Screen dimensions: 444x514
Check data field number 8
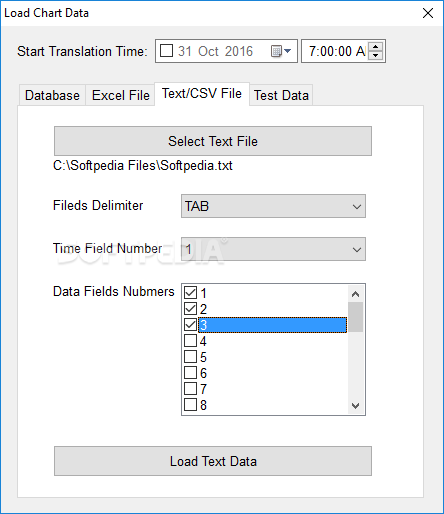[x=191, y=405]
